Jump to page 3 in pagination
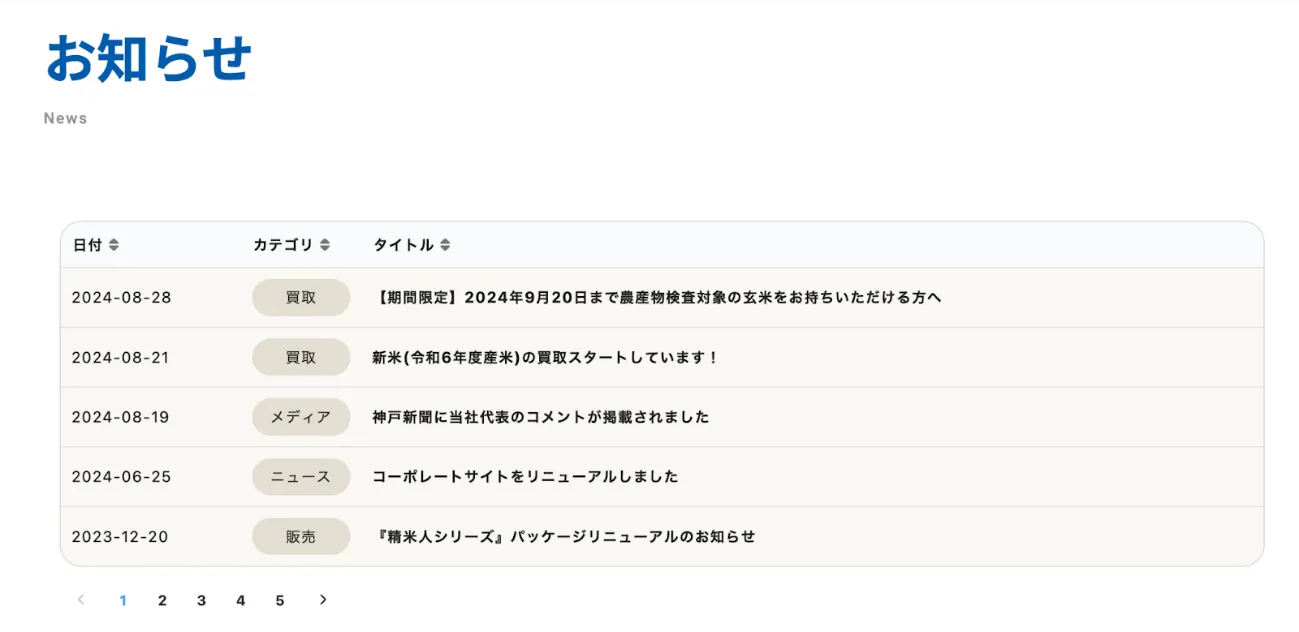 [x=201, y=601]
